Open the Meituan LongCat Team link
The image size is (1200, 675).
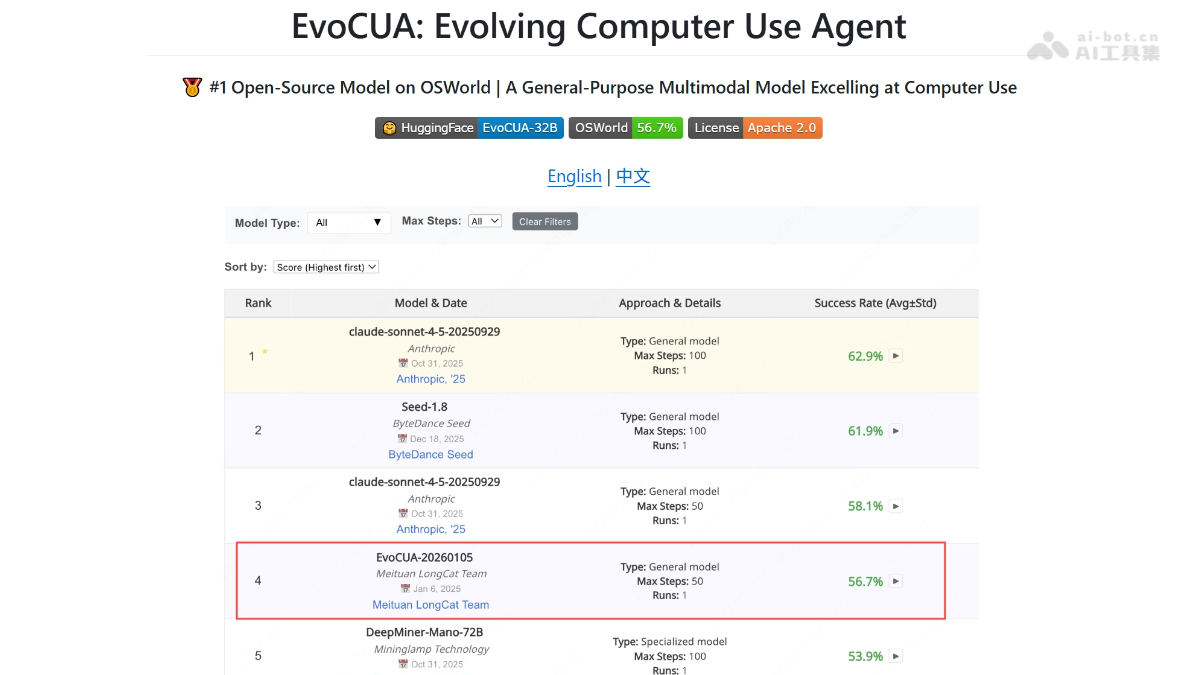[432, 604]
